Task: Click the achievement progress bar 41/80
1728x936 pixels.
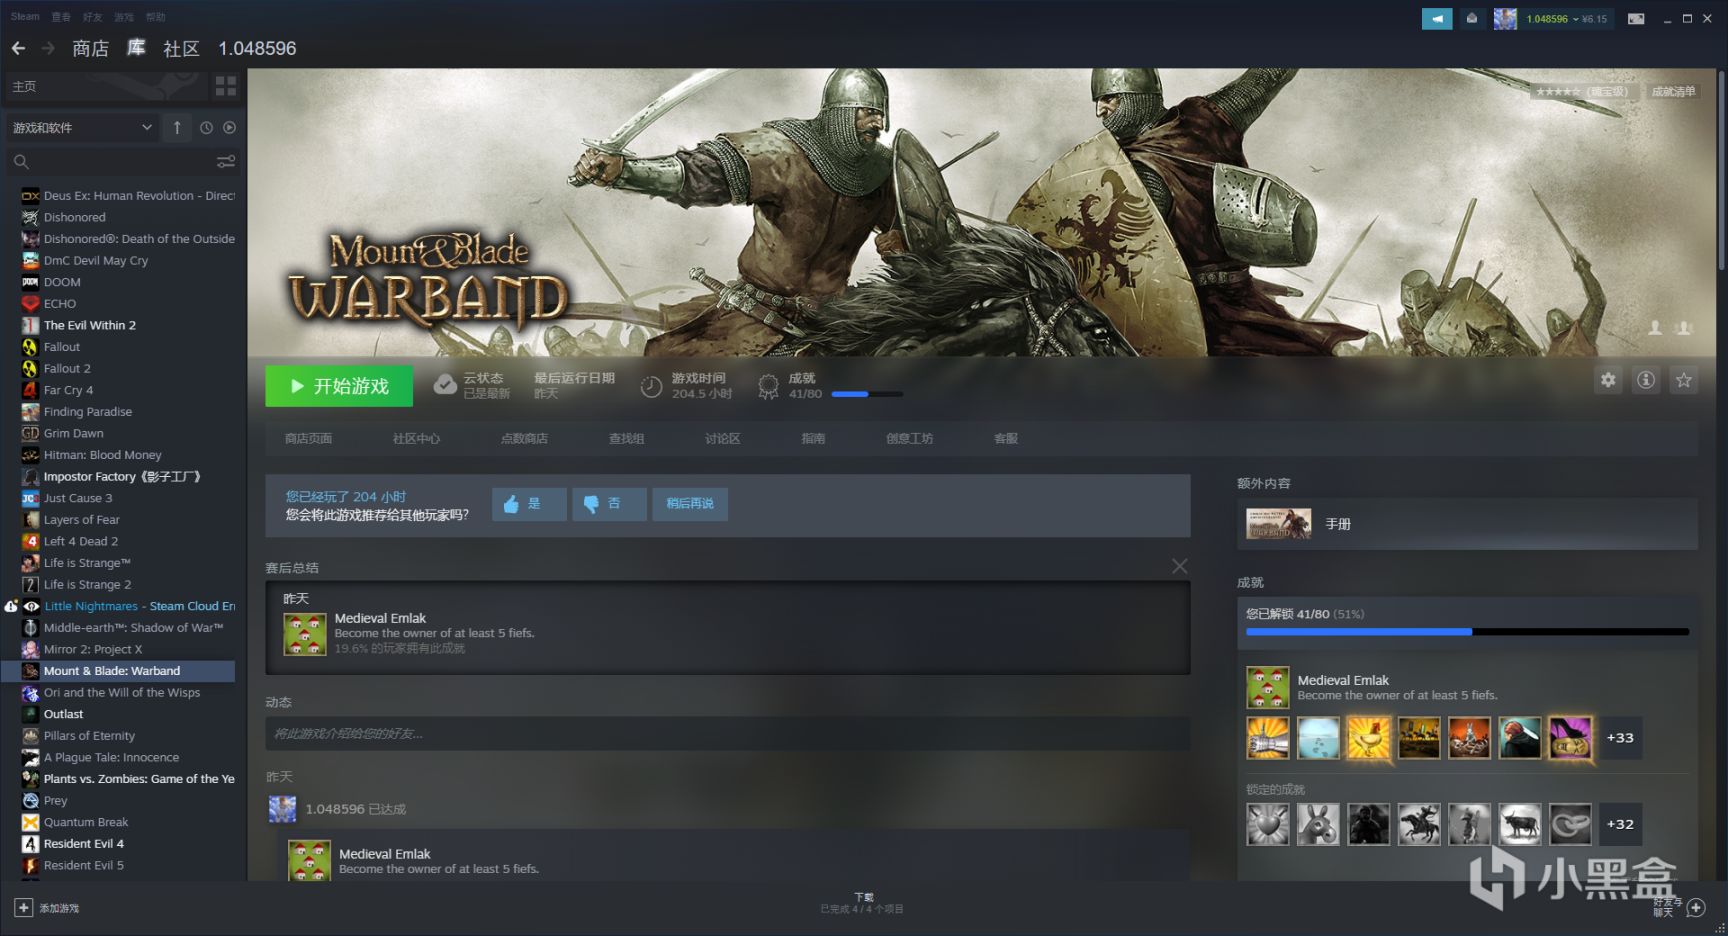Action: coord(1467,632)
